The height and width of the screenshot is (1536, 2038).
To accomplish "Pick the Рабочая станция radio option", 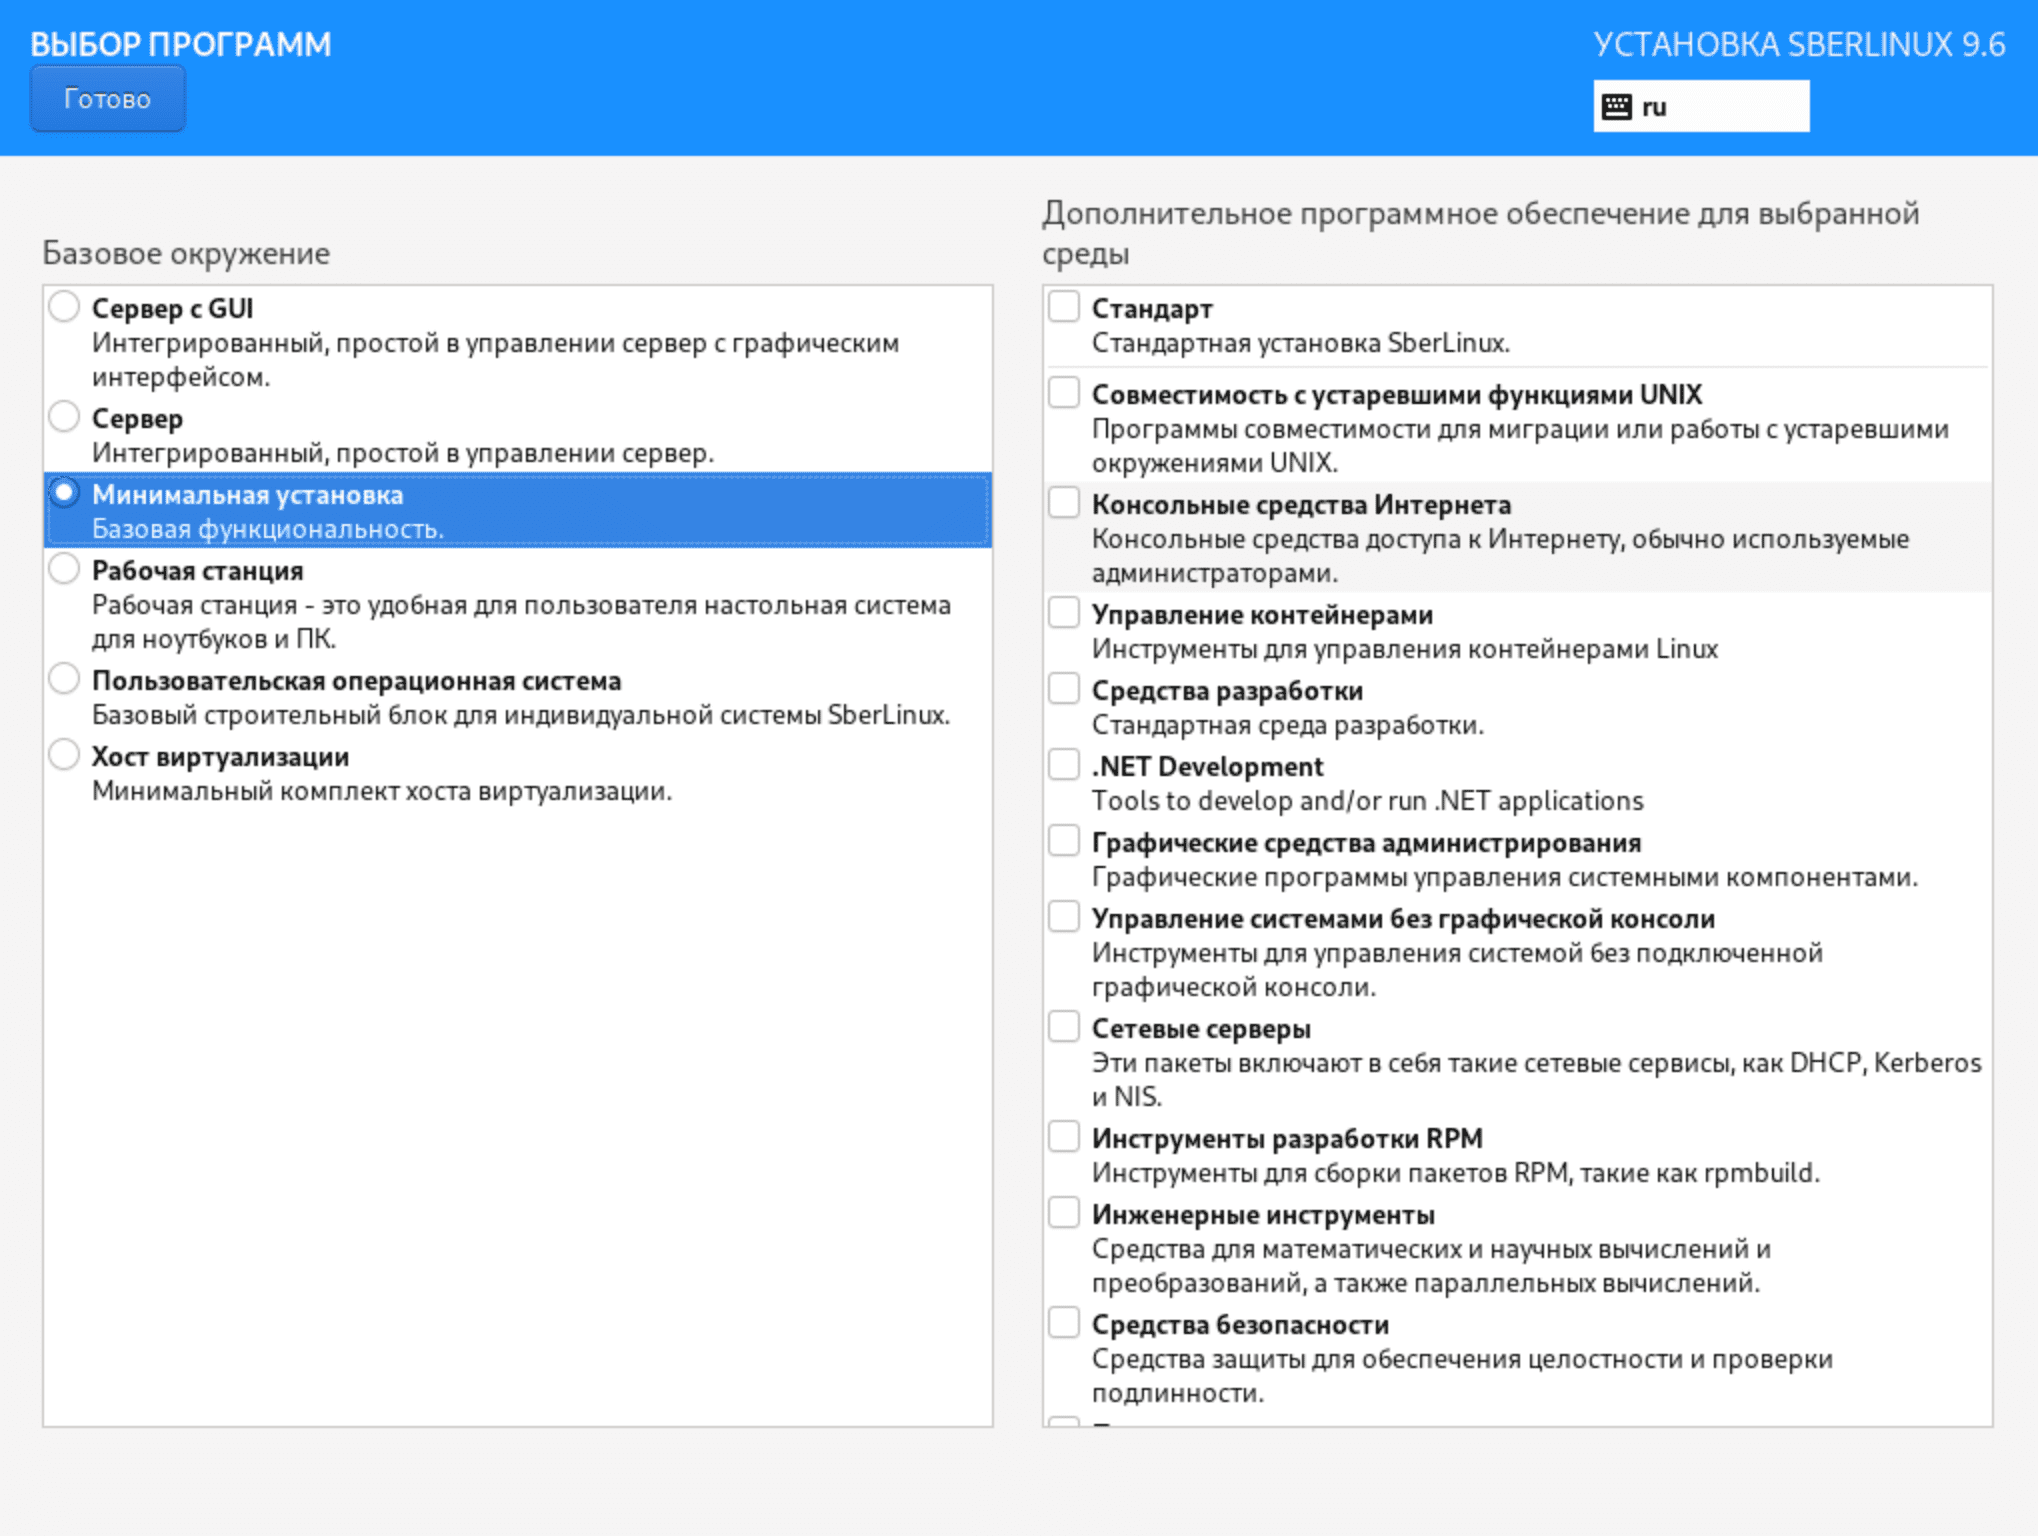I will coord(64,569).
